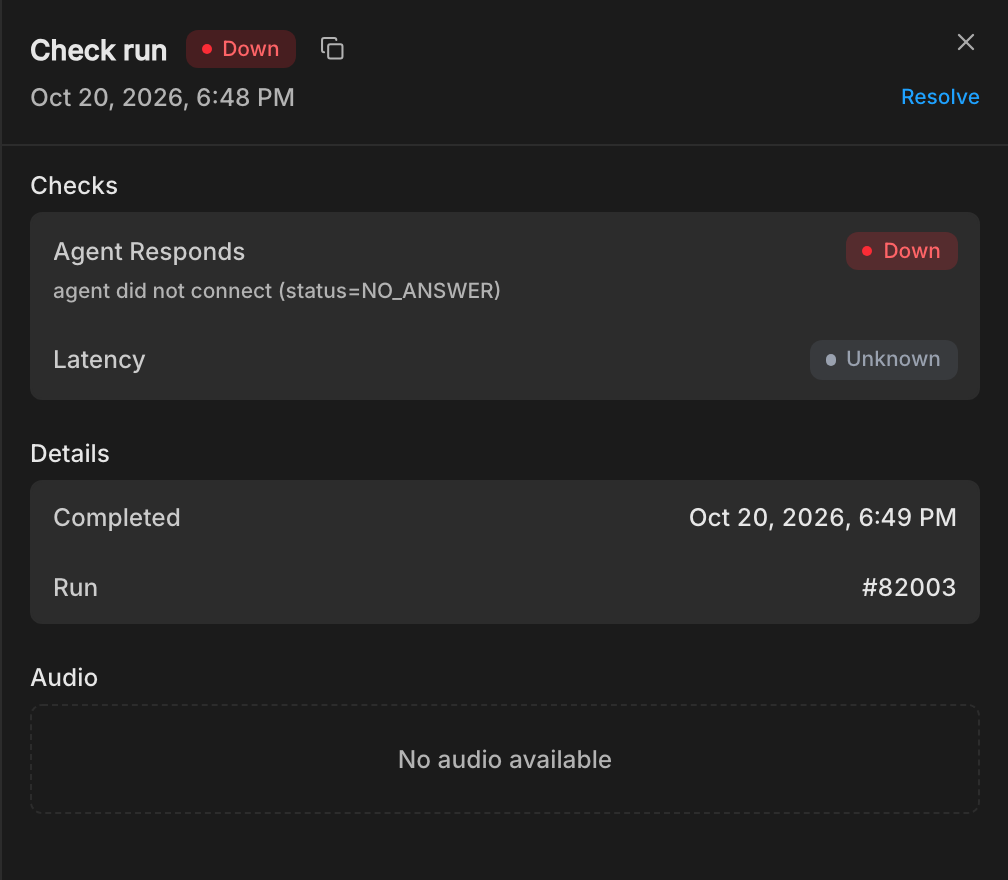Select the header timestamp Oct 20, 2026, 6:48 PM
Image resolution: width=1008 pixels, height=880 pixels.
click(163, 98)
